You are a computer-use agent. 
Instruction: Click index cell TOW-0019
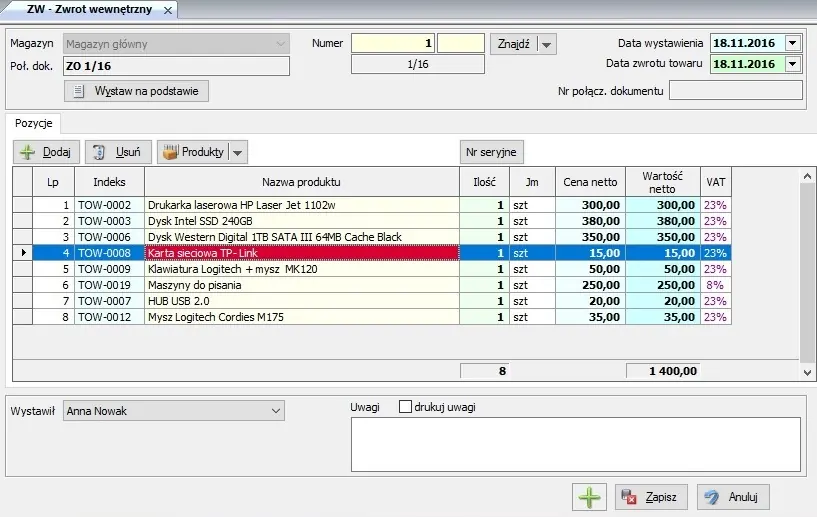click(109, 285)
